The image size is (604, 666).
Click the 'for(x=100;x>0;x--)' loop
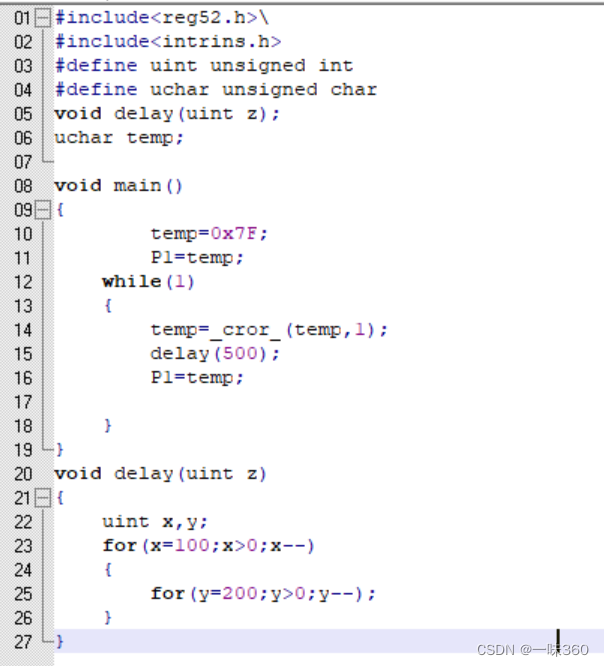[208, 546]
